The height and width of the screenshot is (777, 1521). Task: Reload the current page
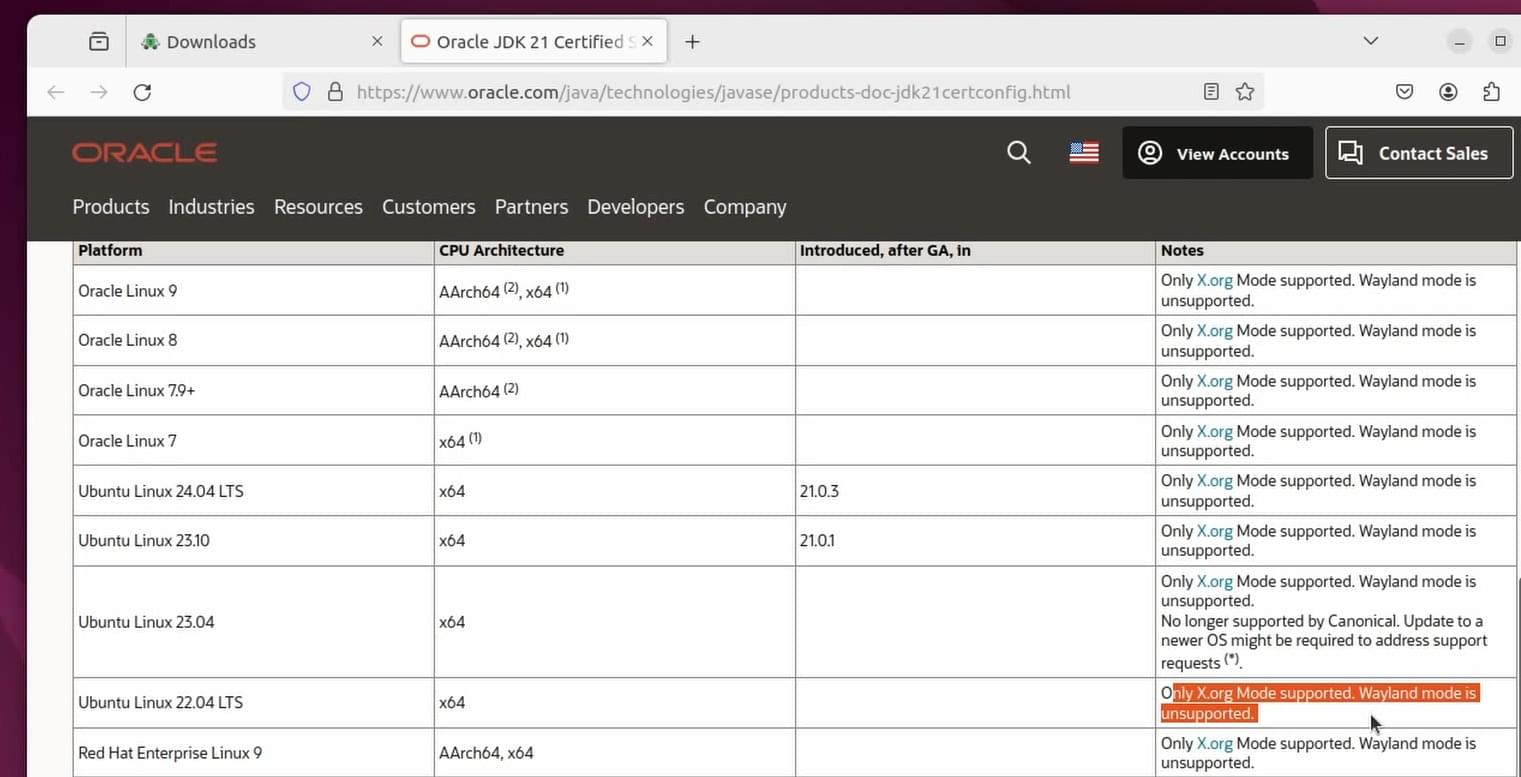pos(142,92)
